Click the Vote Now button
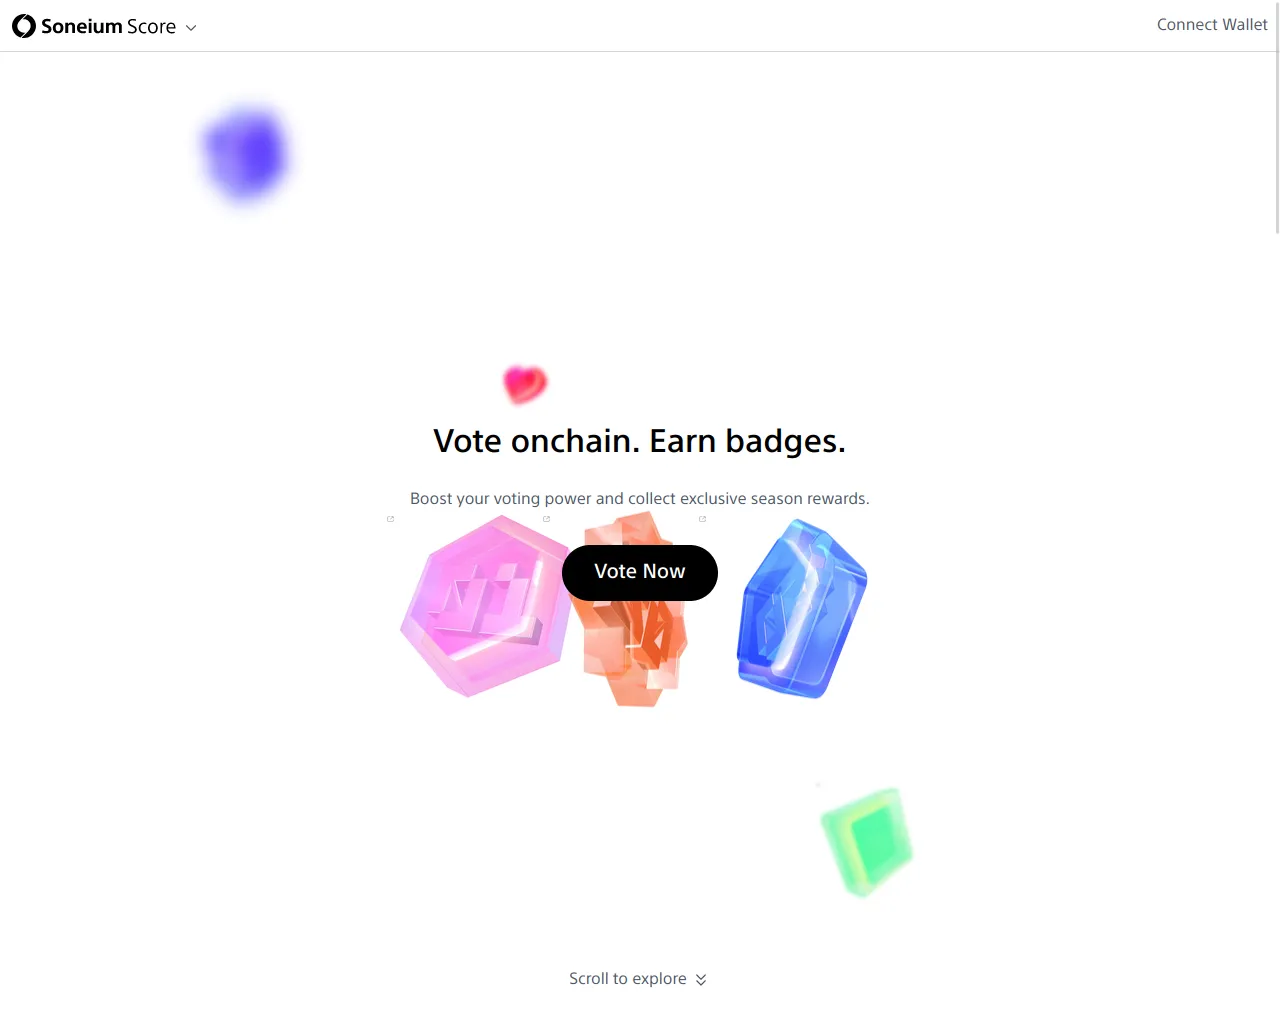Viewport: 1280px width, 1024px height. click(640, 572)
